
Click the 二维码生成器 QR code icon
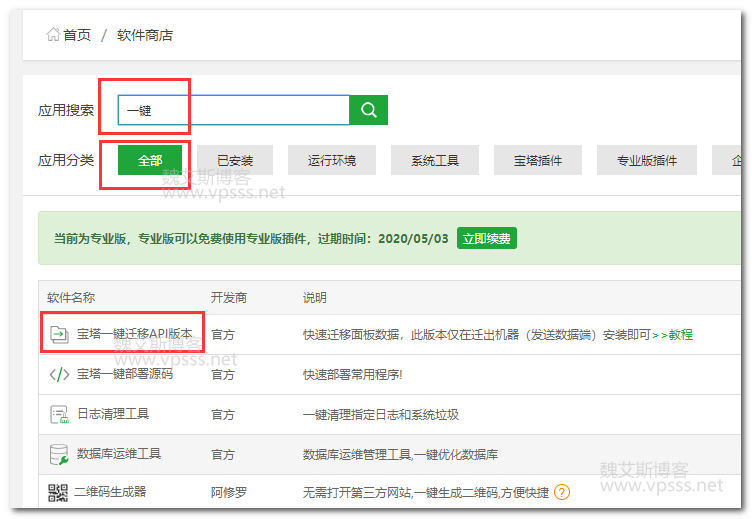(57, 492)
